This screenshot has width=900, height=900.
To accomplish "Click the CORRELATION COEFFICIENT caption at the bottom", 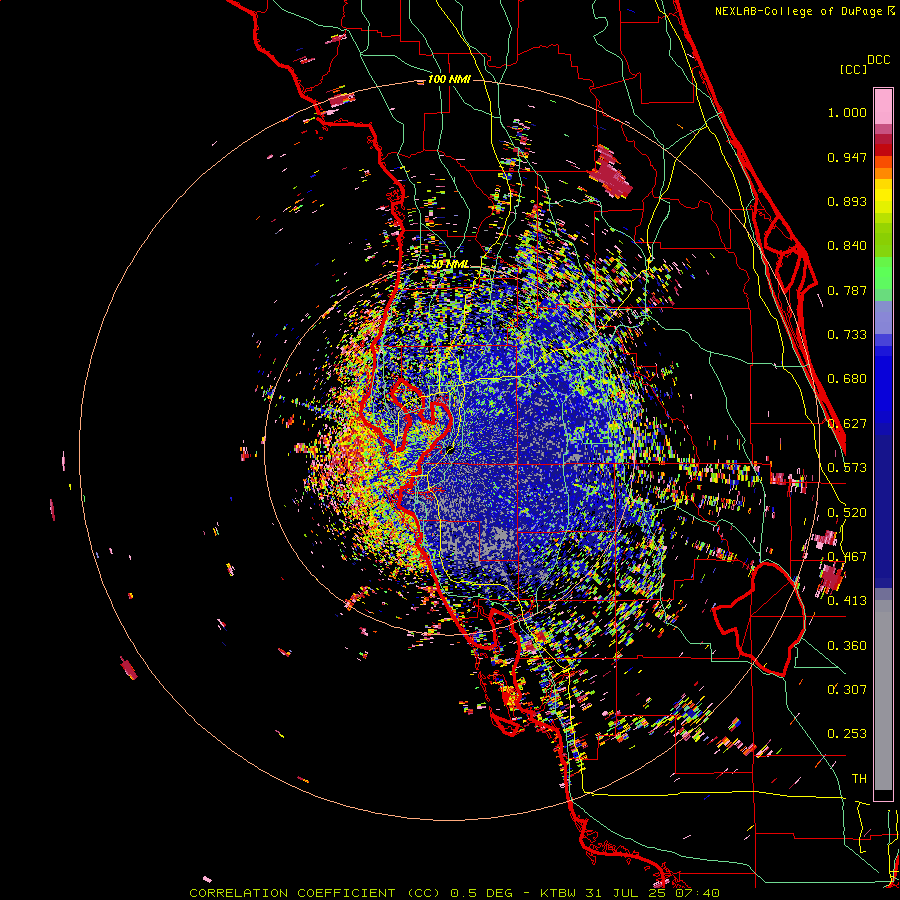I will (454, 893).
